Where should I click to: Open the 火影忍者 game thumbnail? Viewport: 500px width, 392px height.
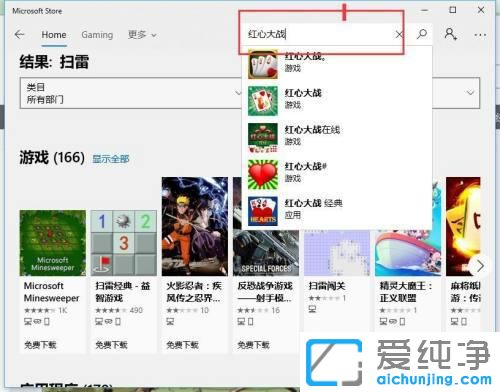coord(195,226)
